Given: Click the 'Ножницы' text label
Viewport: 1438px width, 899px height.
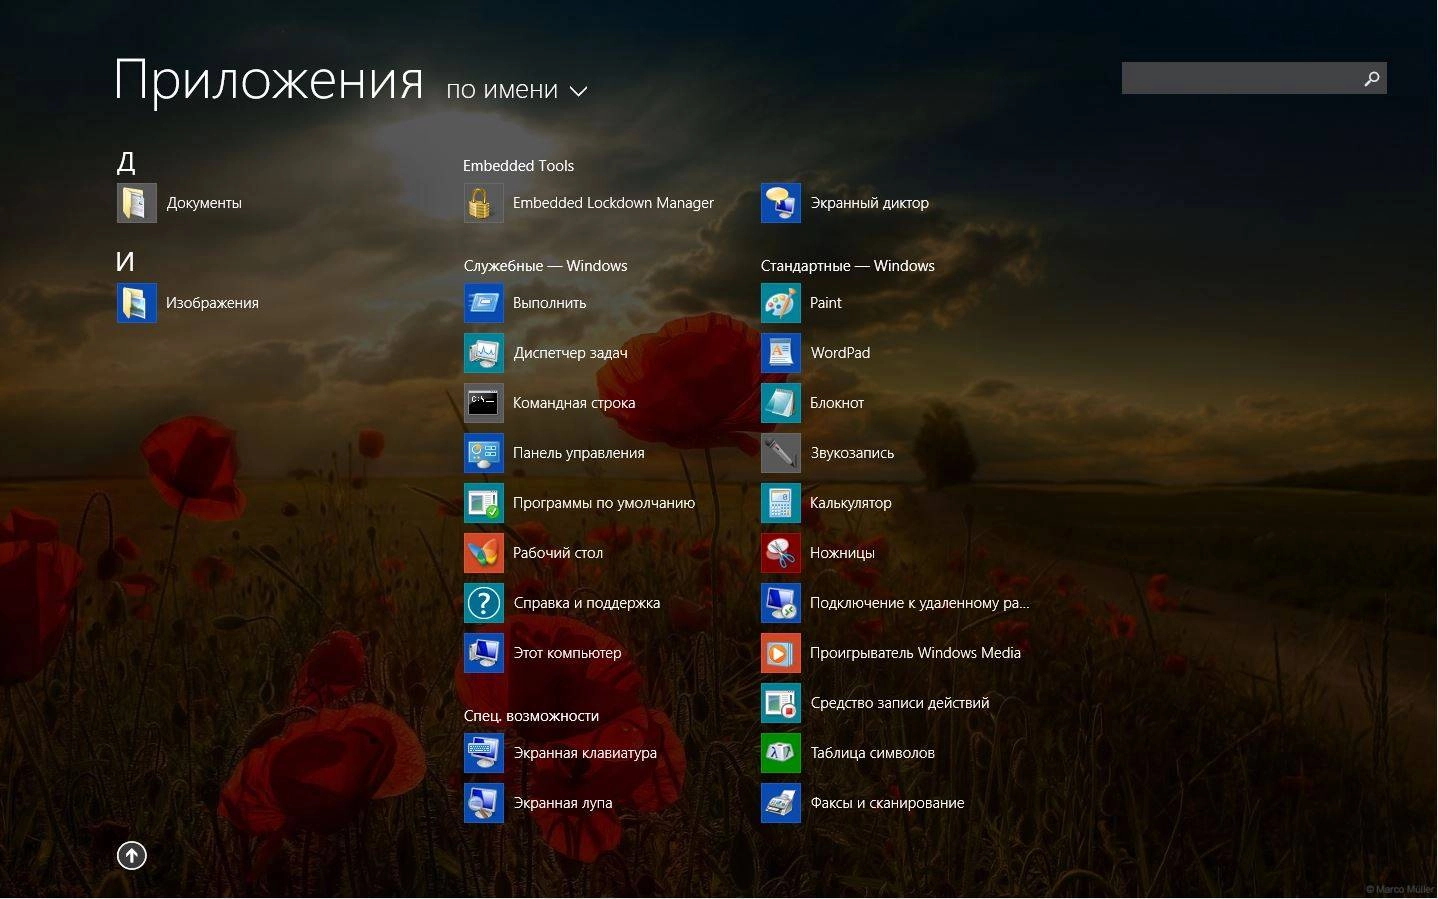Looking at the screenshot, I should click(x=842, y=553).
